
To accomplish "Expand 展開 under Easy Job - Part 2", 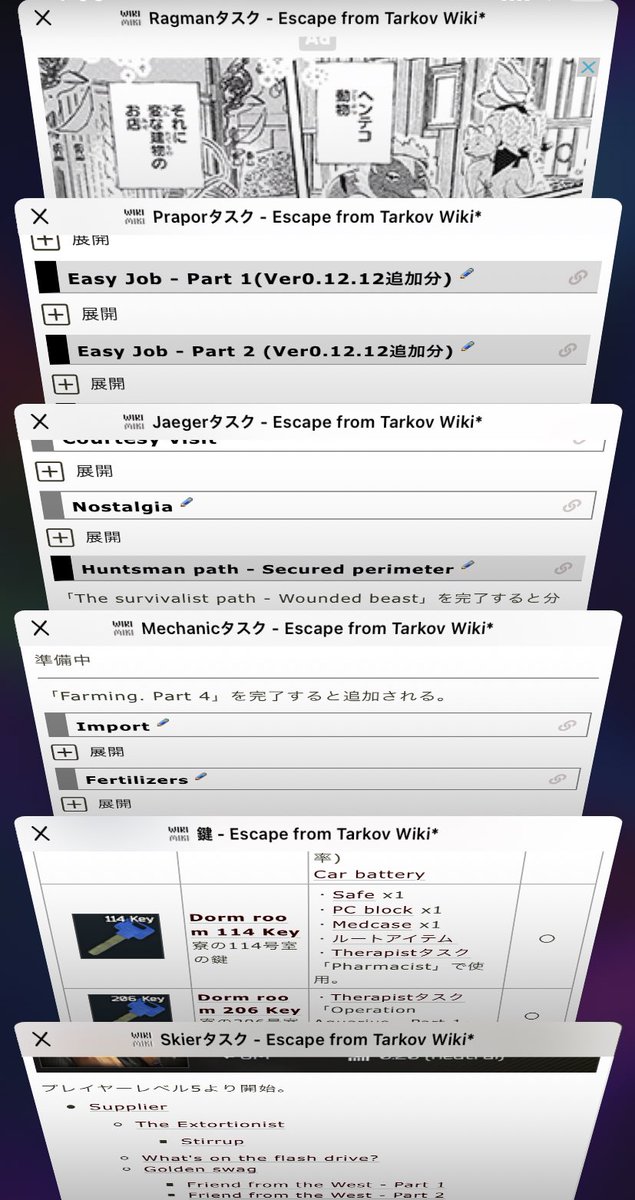I will click(90, 384).
